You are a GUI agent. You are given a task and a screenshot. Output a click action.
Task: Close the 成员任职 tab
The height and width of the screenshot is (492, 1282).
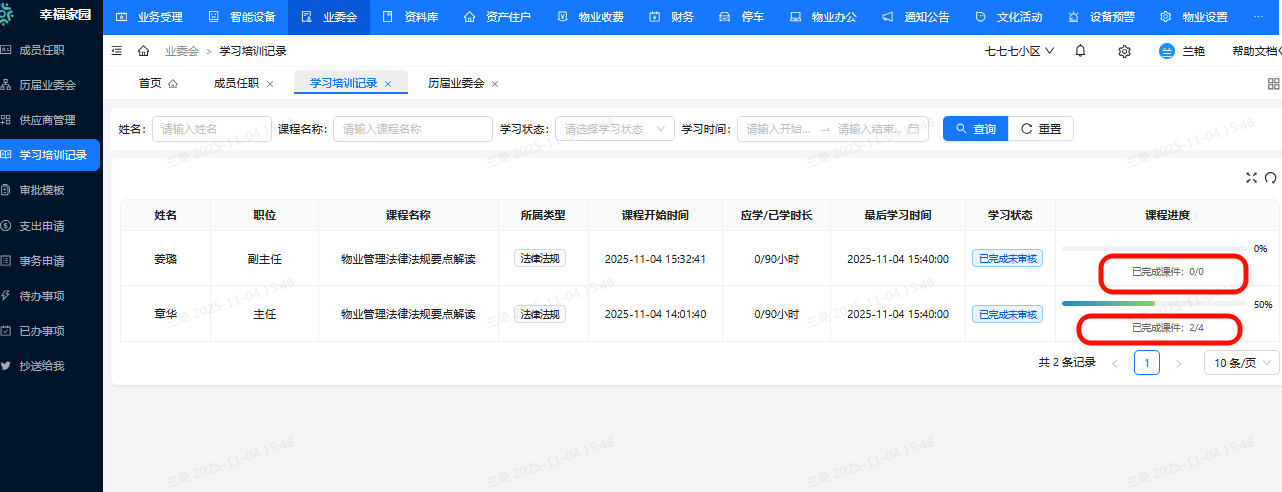(x=270, y=84)
